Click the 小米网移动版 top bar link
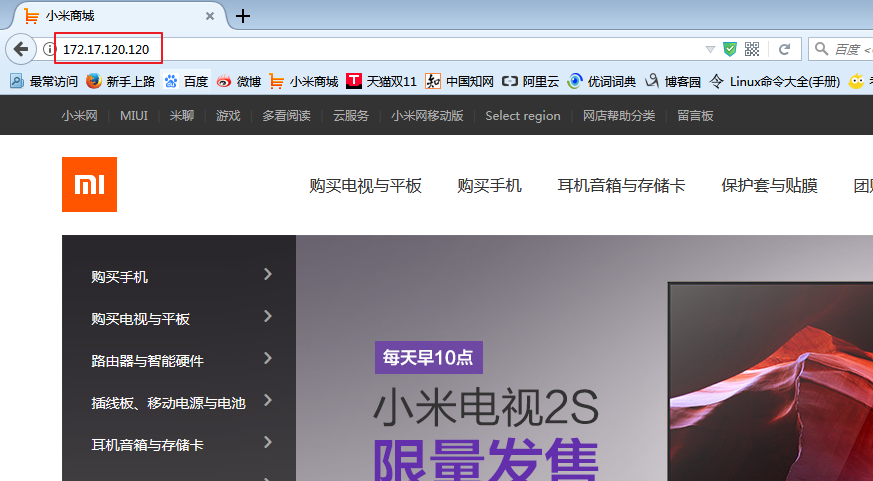This screenshot has width=873, height=481. pyautogui.click(x=427, y=116)
